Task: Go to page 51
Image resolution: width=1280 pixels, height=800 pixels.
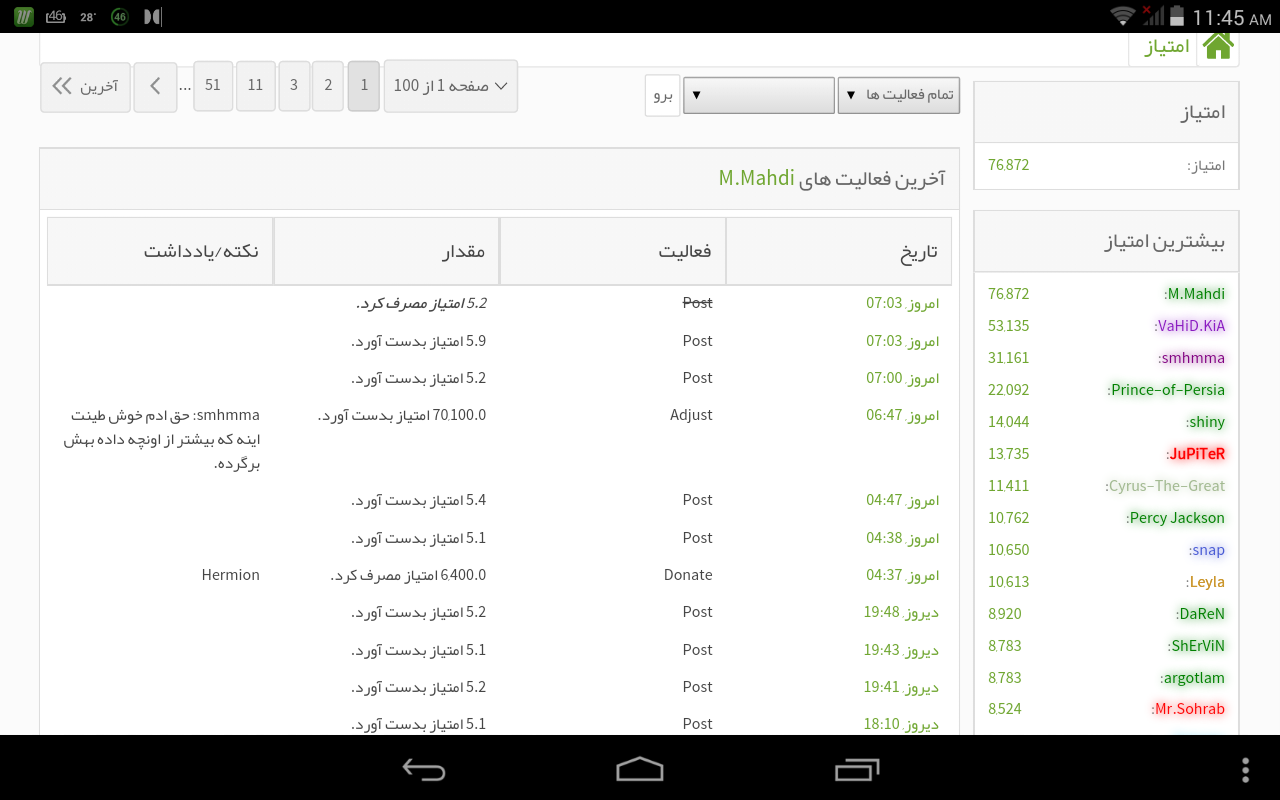Action: [213, 86]
